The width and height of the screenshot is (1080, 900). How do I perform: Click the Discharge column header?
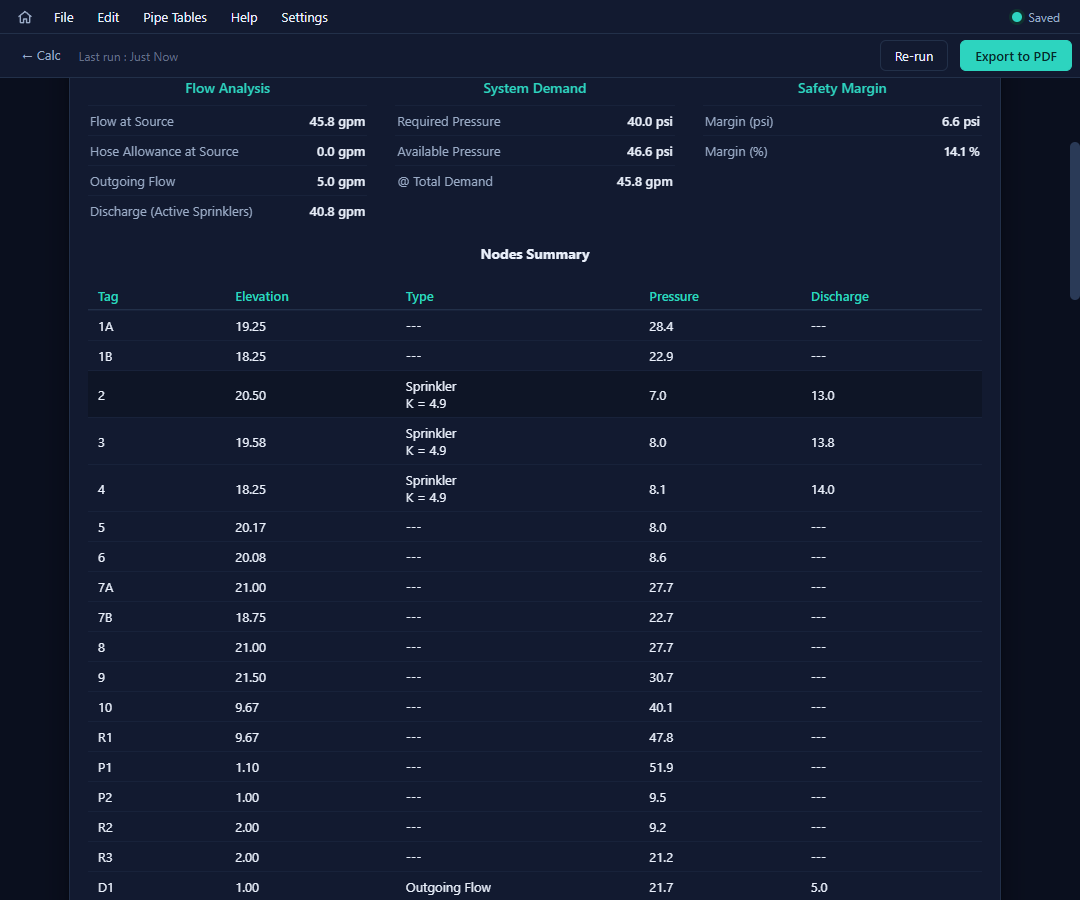click(840, 296)
